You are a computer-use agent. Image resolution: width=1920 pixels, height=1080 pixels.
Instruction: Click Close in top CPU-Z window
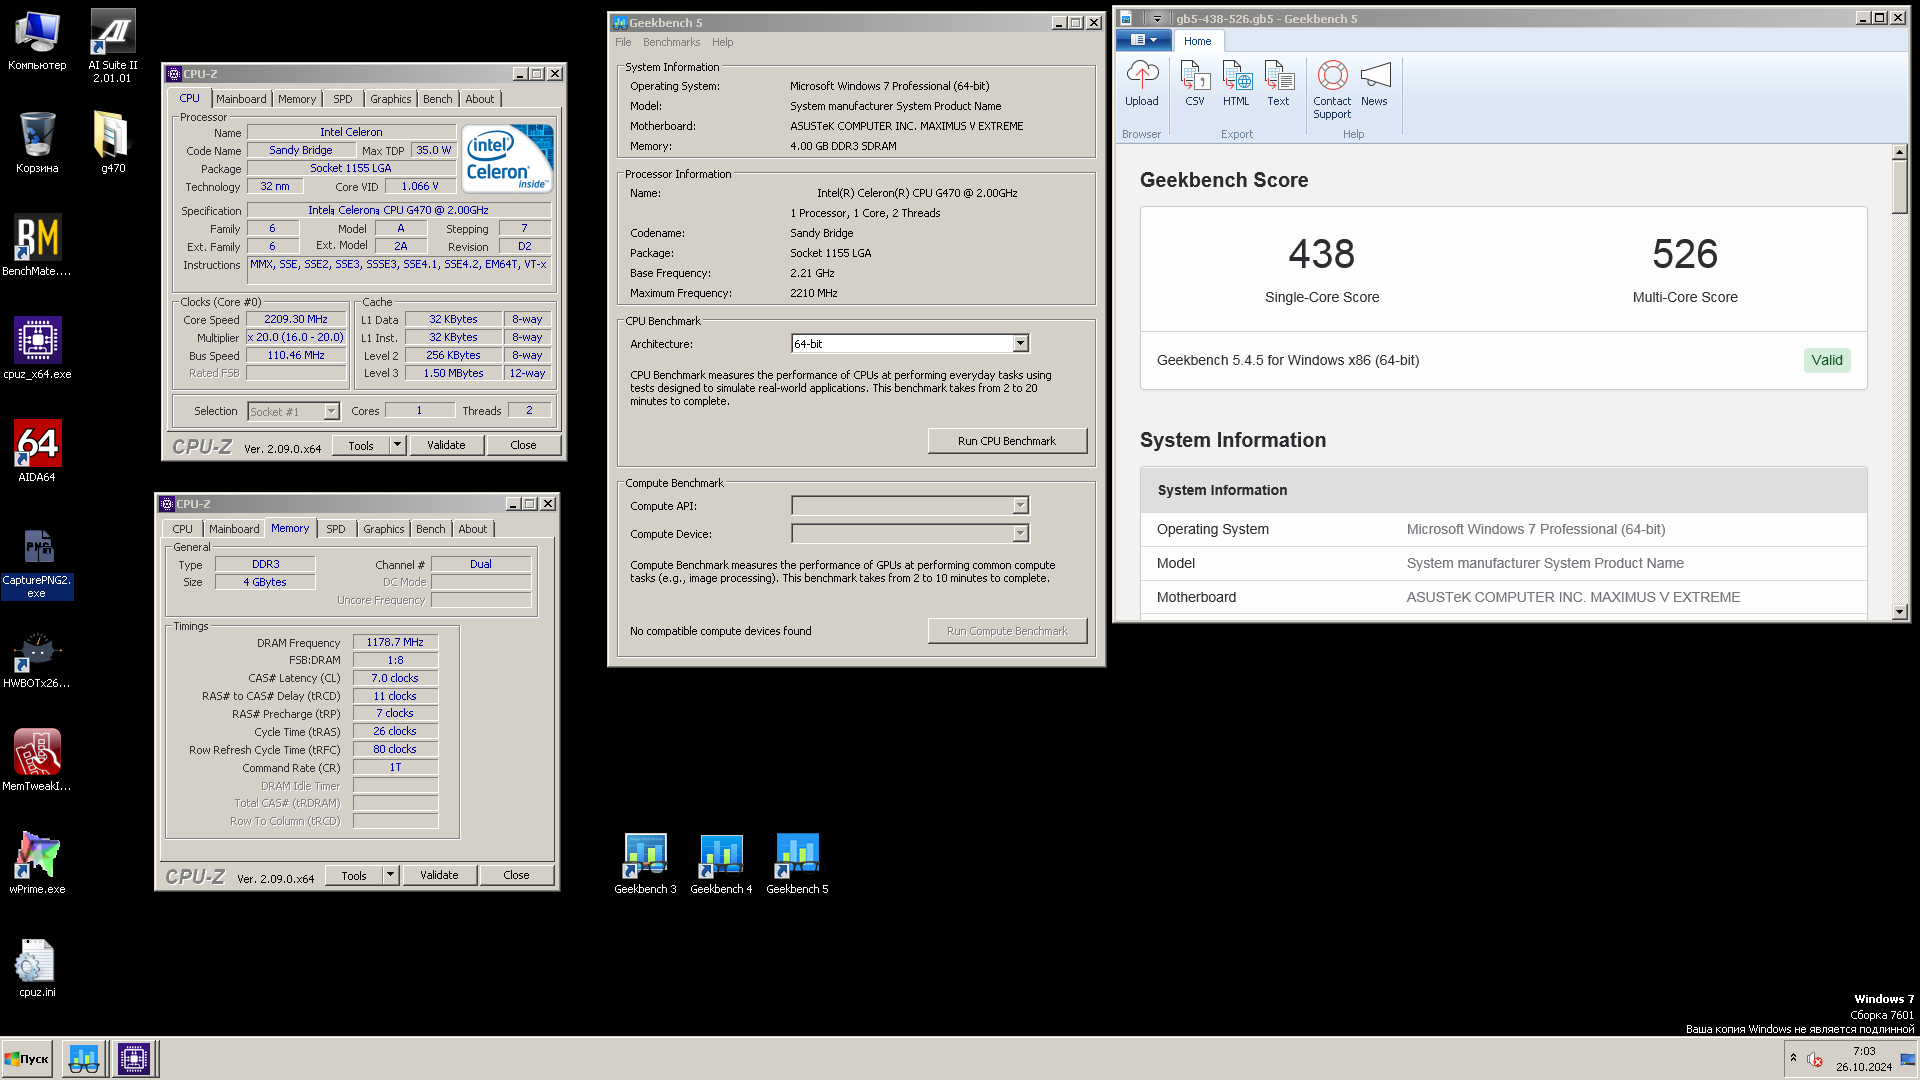(x=523, y=445)
